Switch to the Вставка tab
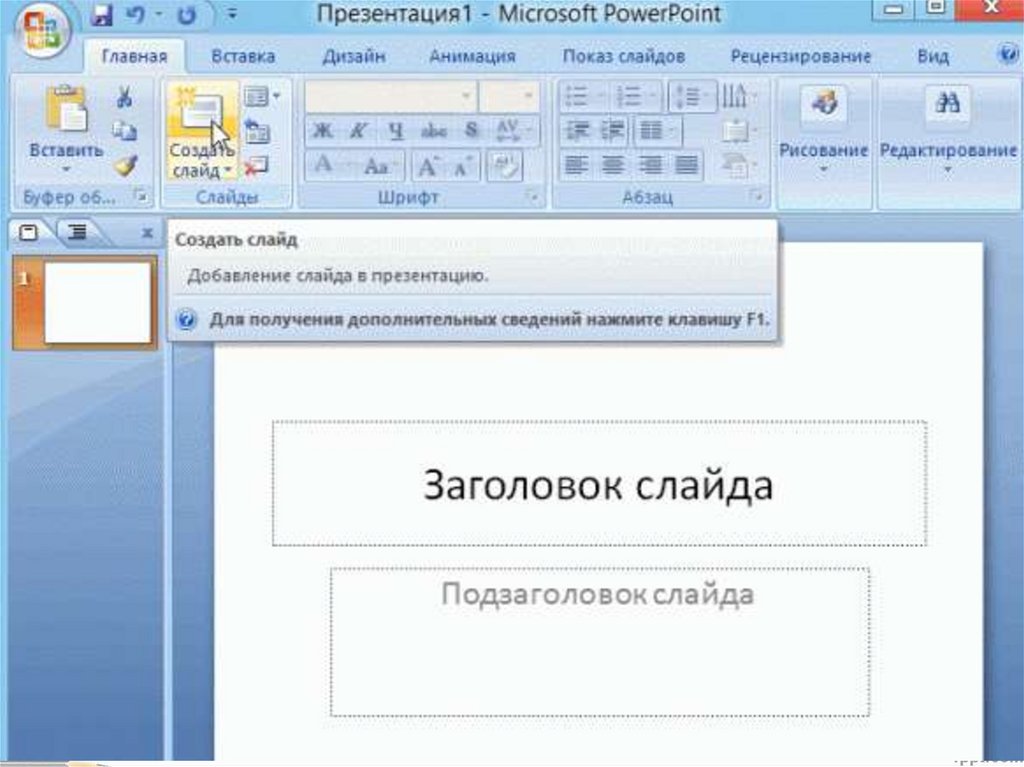This screenshot has width=1024, height=767. (x=243, y=56)
